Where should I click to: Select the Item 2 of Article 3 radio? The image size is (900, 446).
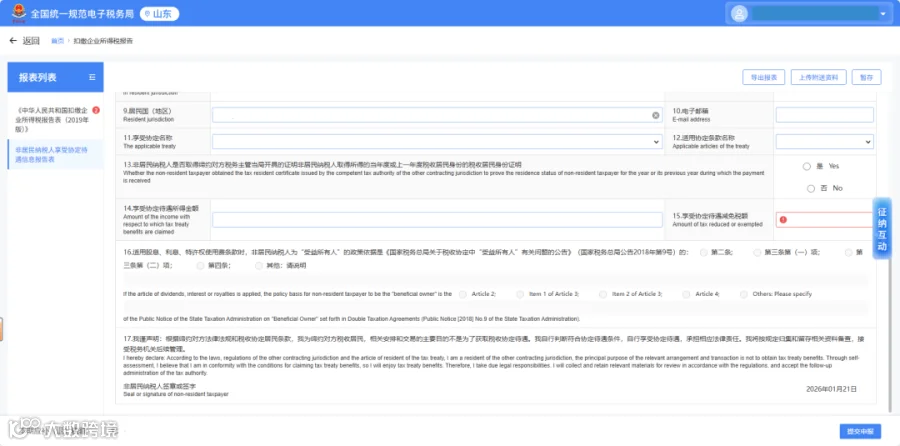(603, 294)
